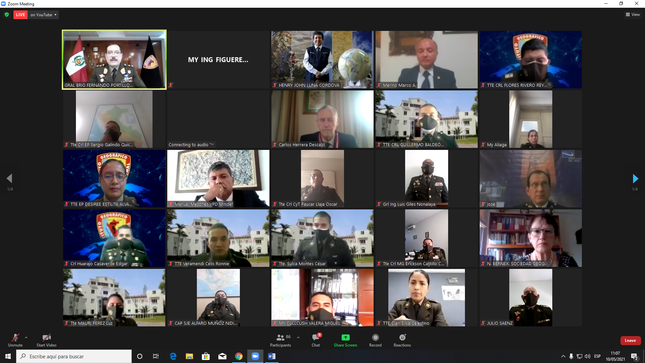Image resolution: width=645 pixels, height=363 pixels.
Task: Click the green encryption shield icon
Action: click(x=7, y=15)
